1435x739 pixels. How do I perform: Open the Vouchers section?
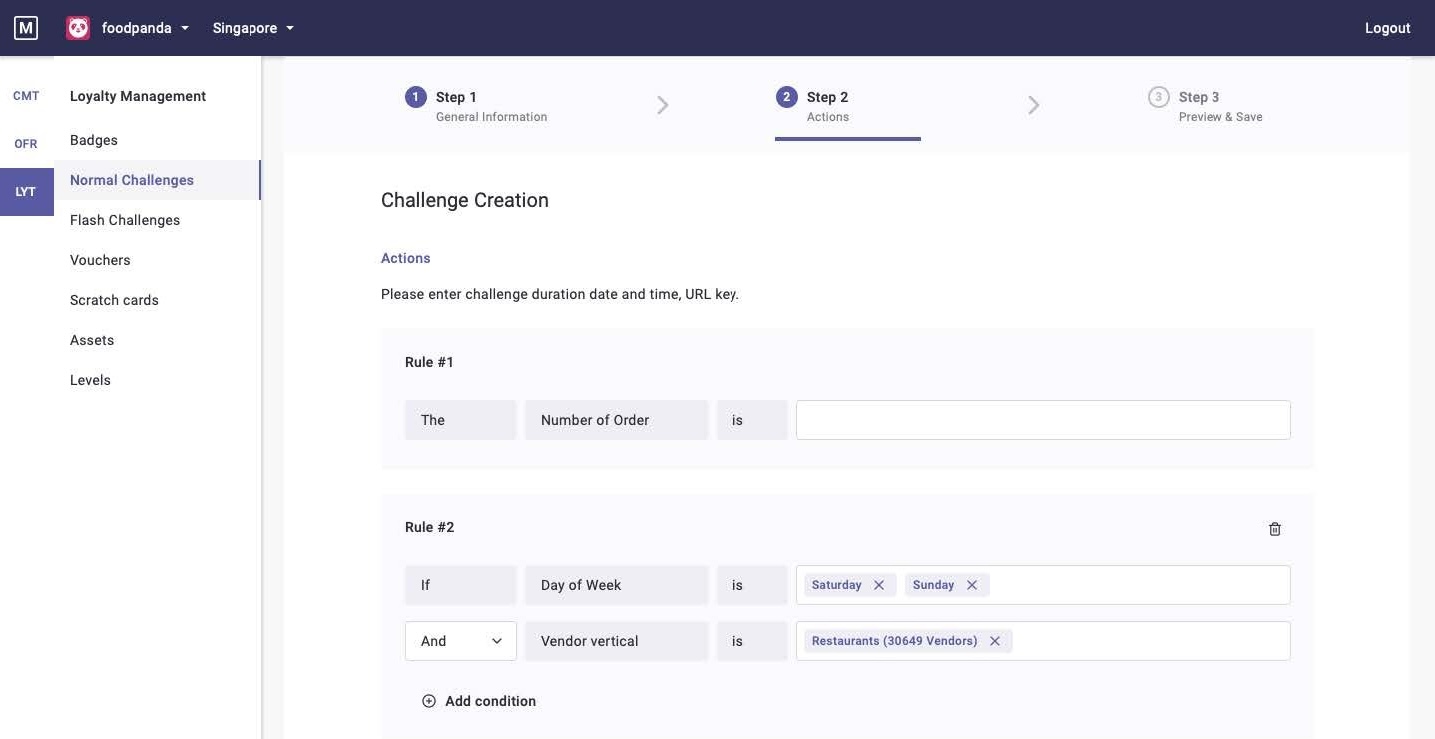(100, 260)
